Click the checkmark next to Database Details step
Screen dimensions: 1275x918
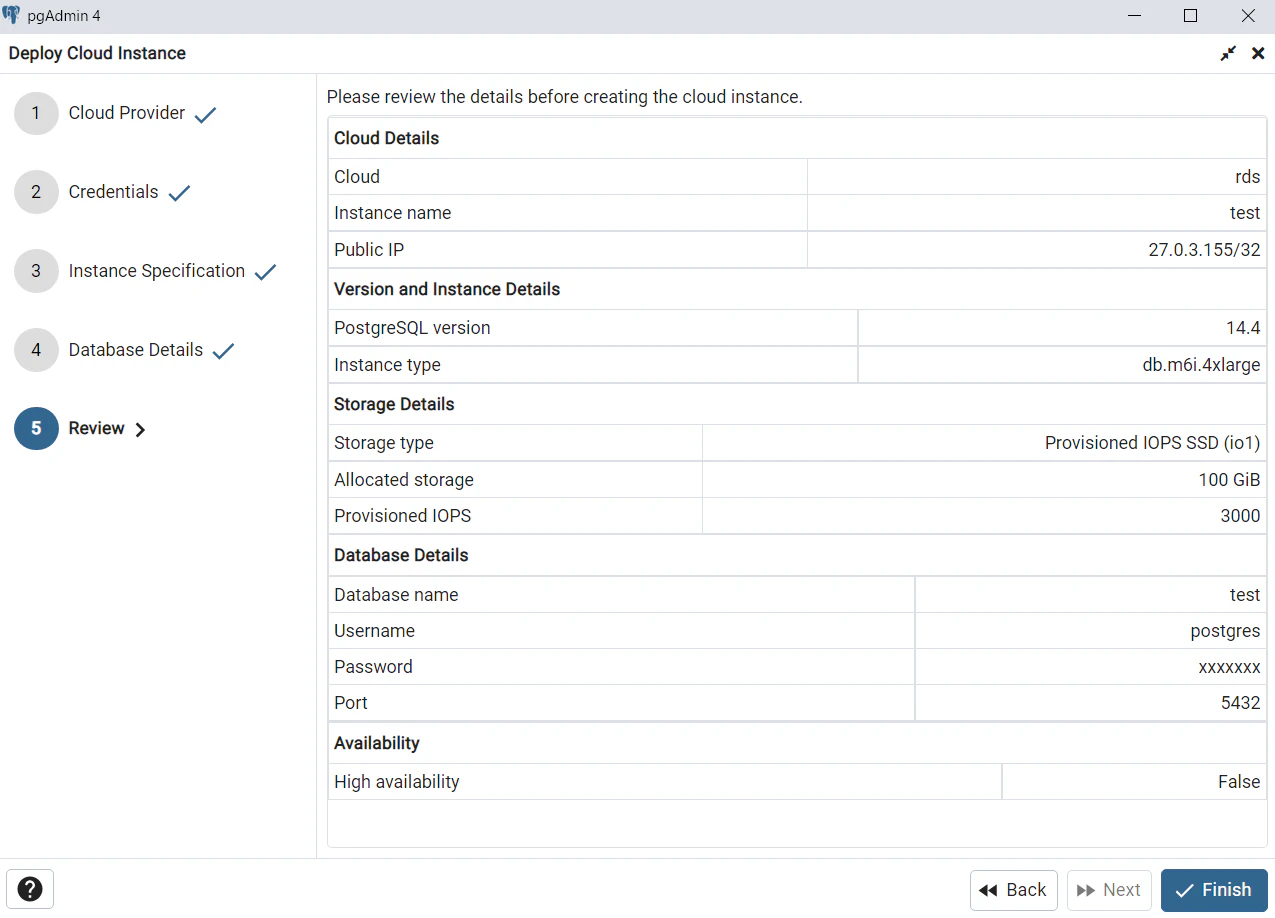pyautogui.click(x=223, y=351)
